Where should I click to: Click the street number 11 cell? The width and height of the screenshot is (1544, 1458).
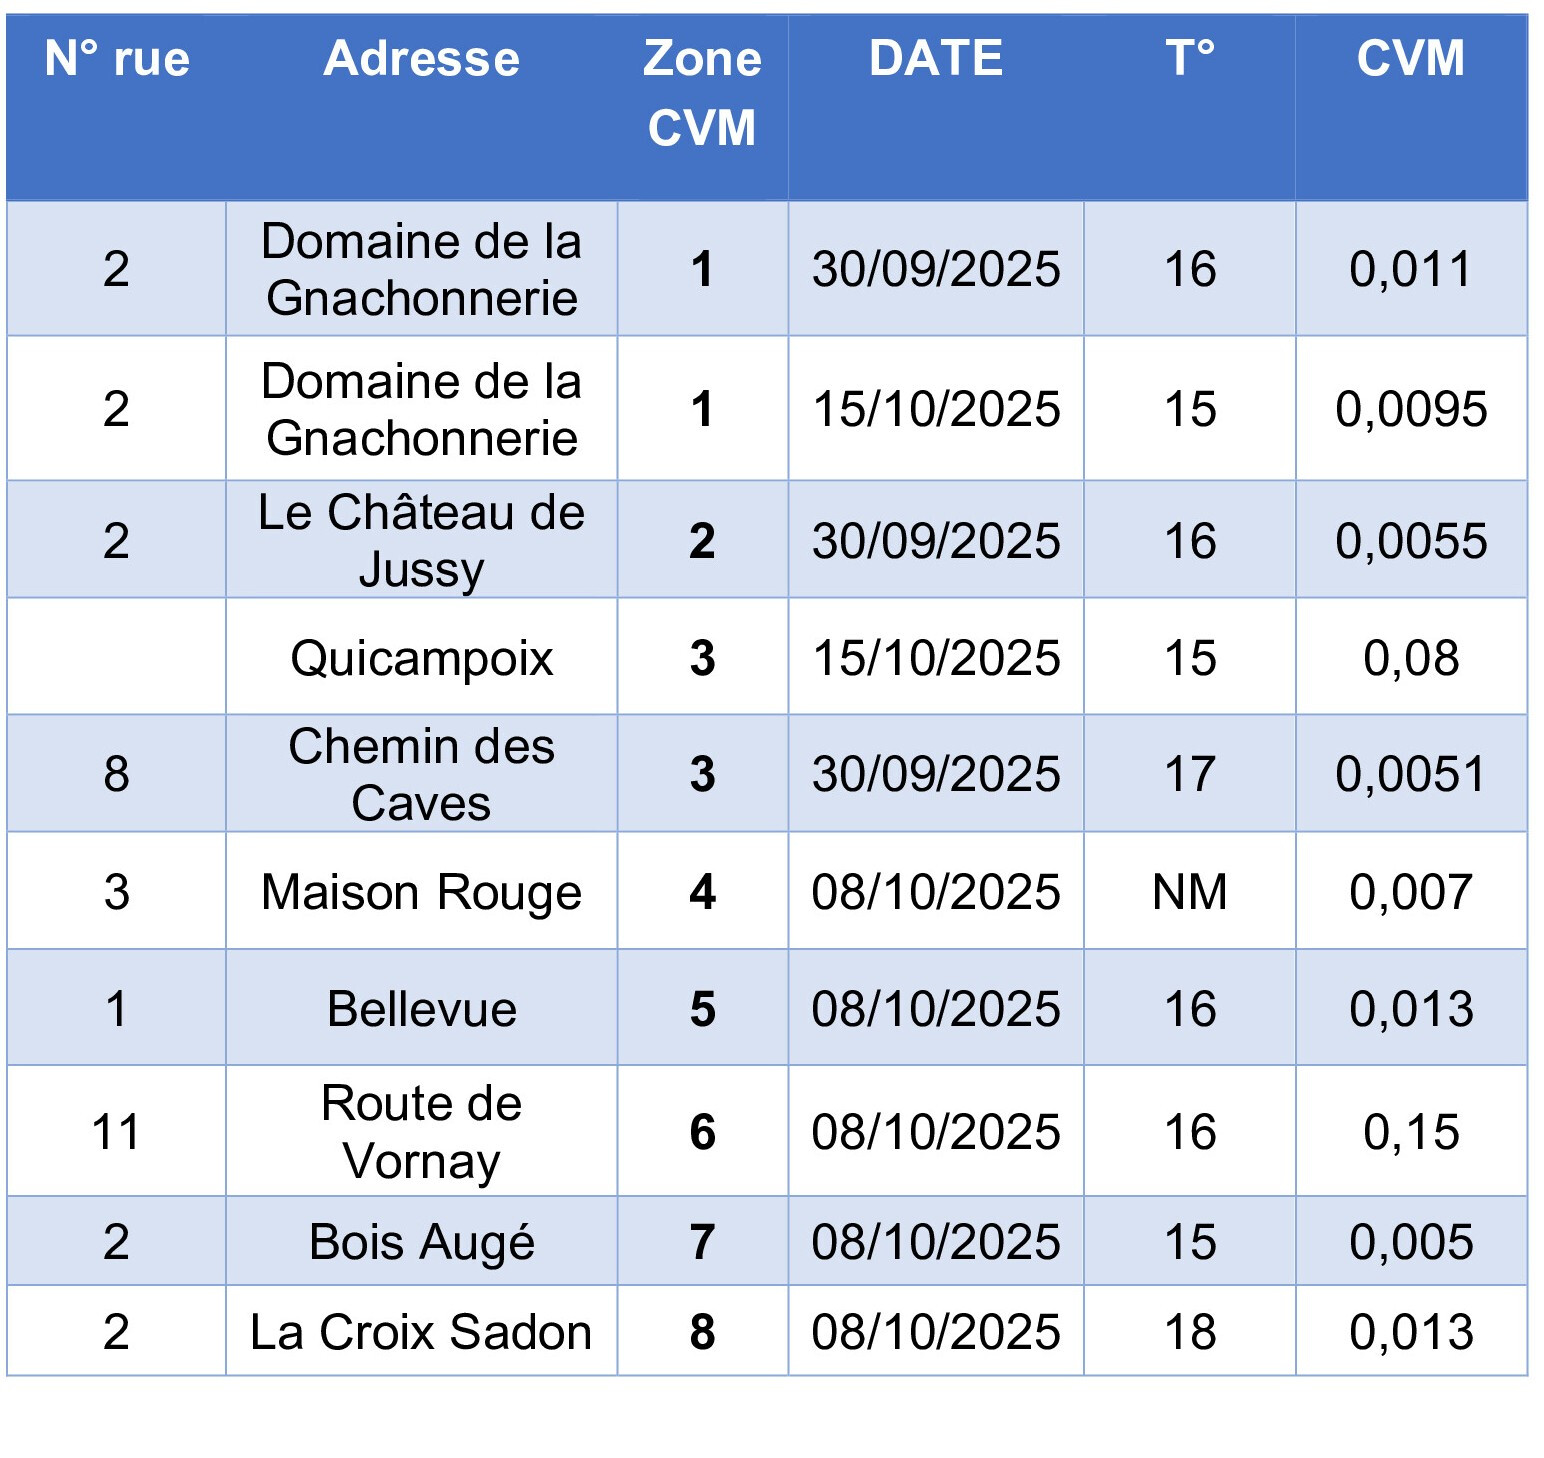(x=116, y=1132)
